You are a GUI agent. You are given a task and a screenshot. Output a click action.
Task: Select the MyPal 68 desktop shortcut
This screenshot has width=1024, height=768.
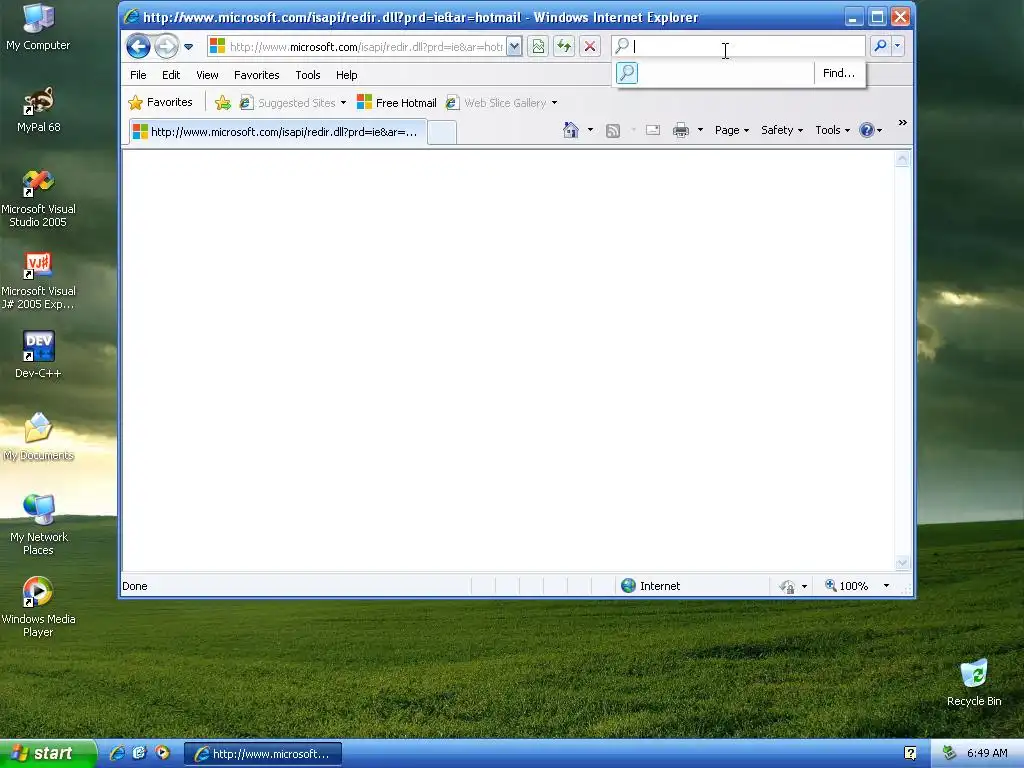click(38, 110)
